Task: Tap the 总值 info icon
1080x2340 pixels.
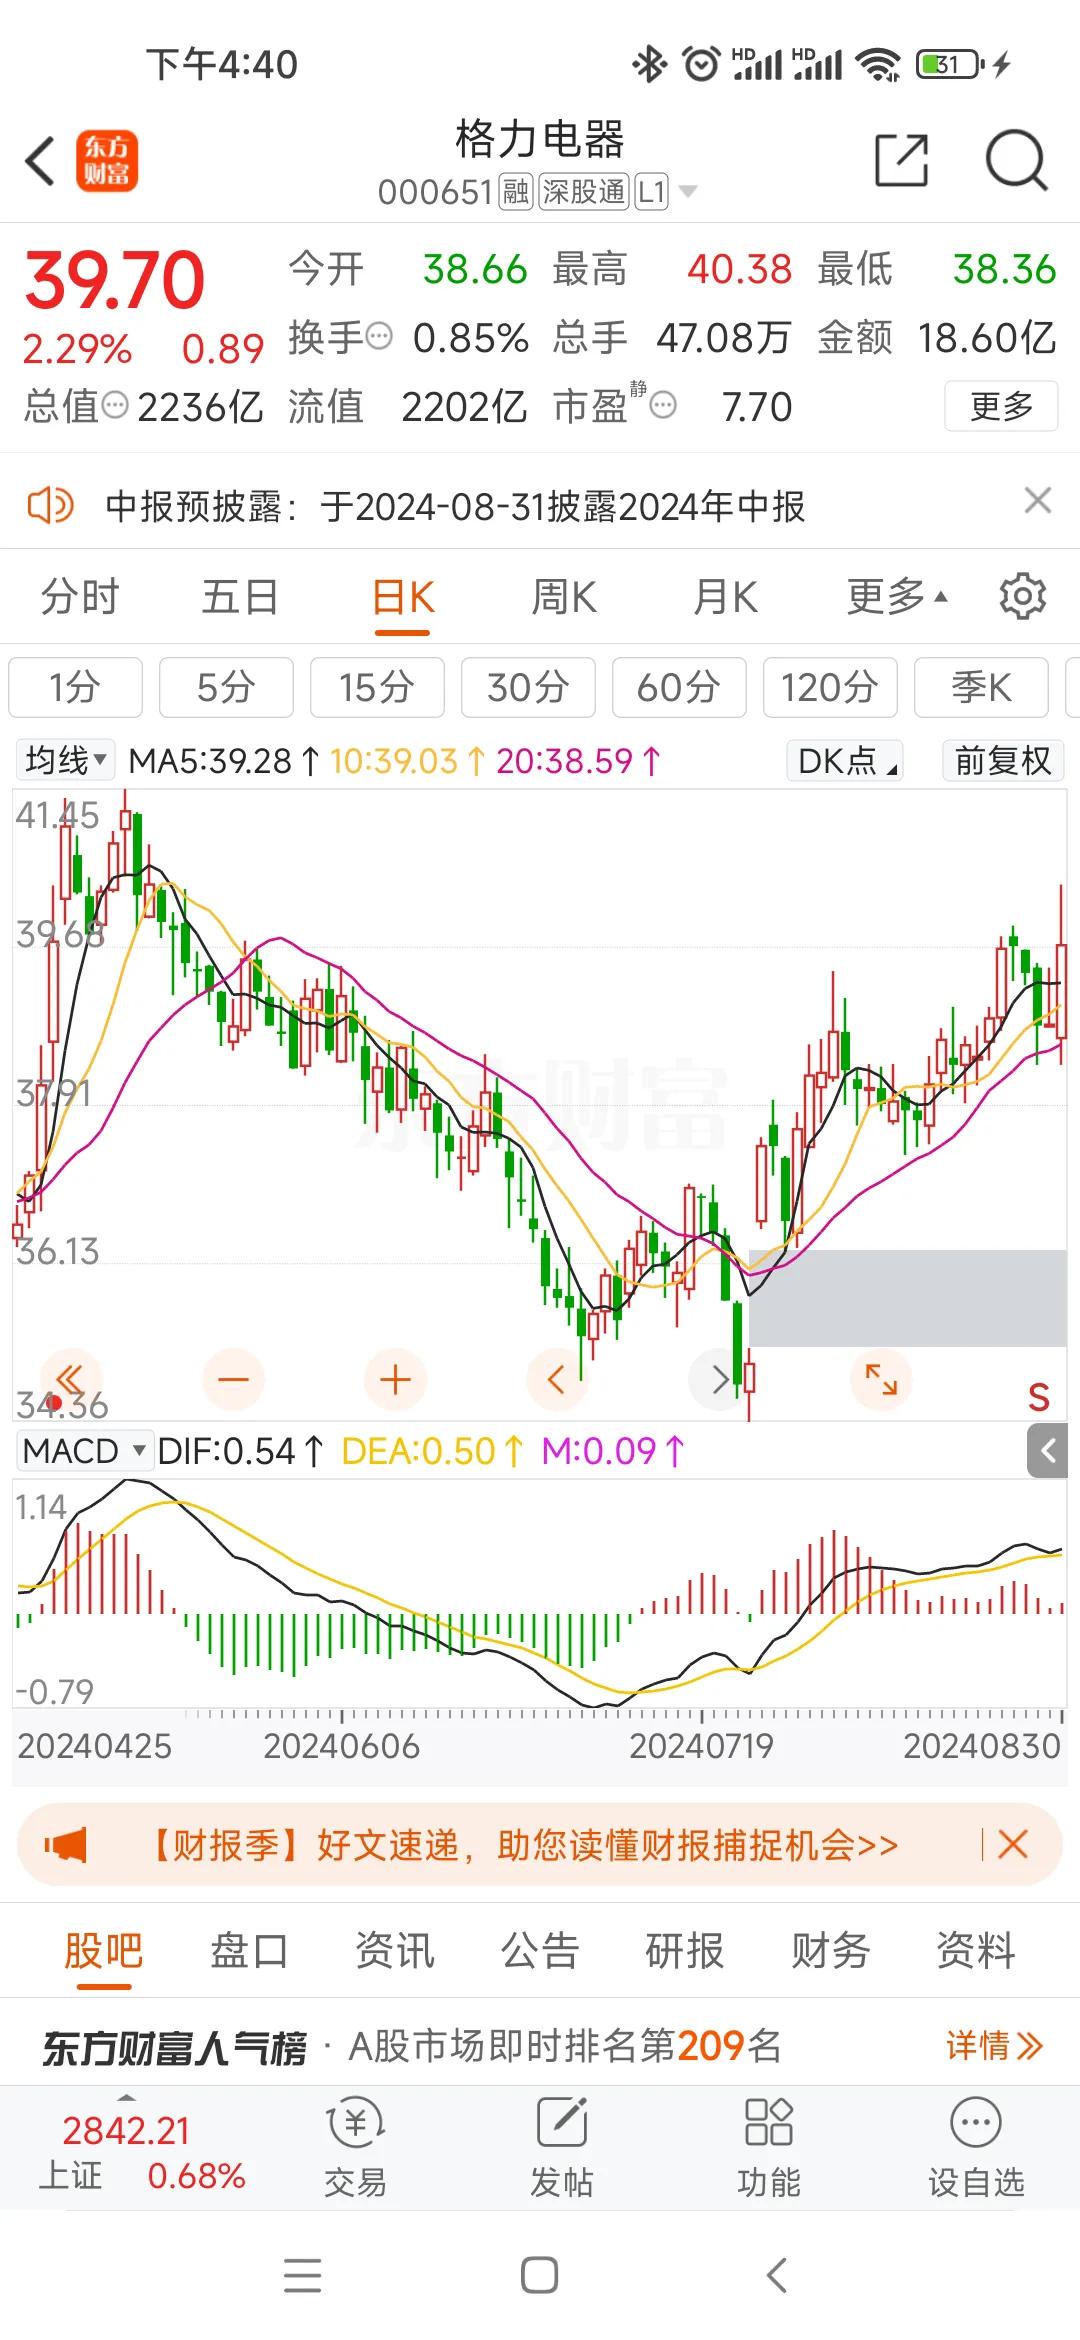Action: 116,405
